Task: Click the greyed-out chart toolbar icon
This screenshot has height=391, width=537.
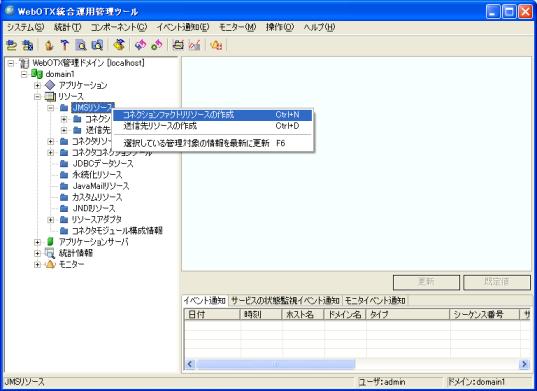Action: click(194, 45)
